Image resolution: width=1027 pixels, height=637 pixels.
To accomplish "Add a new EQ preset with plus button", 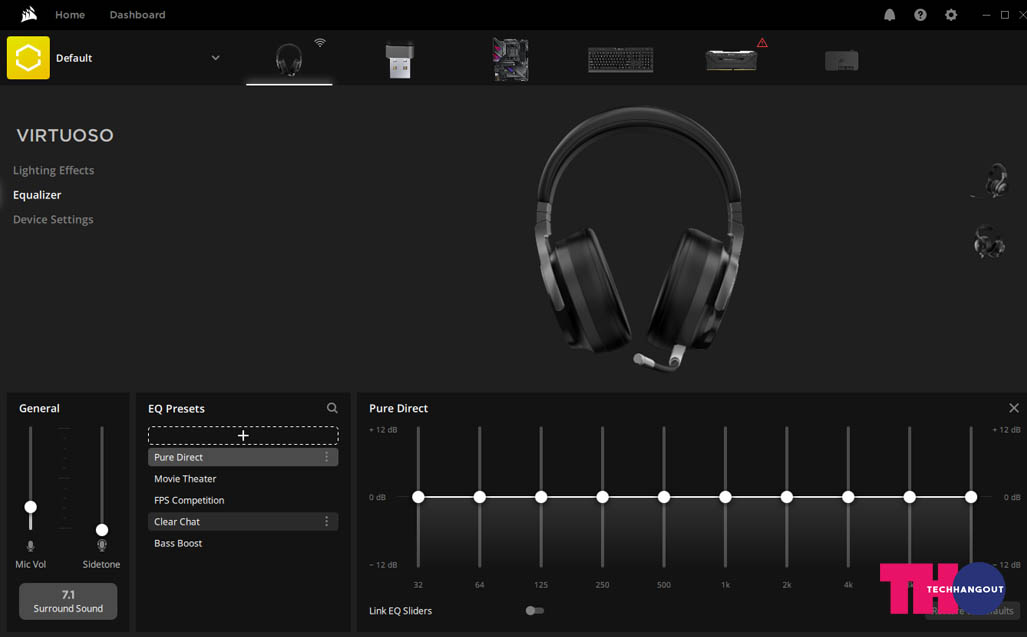I will tap(243, 435).
